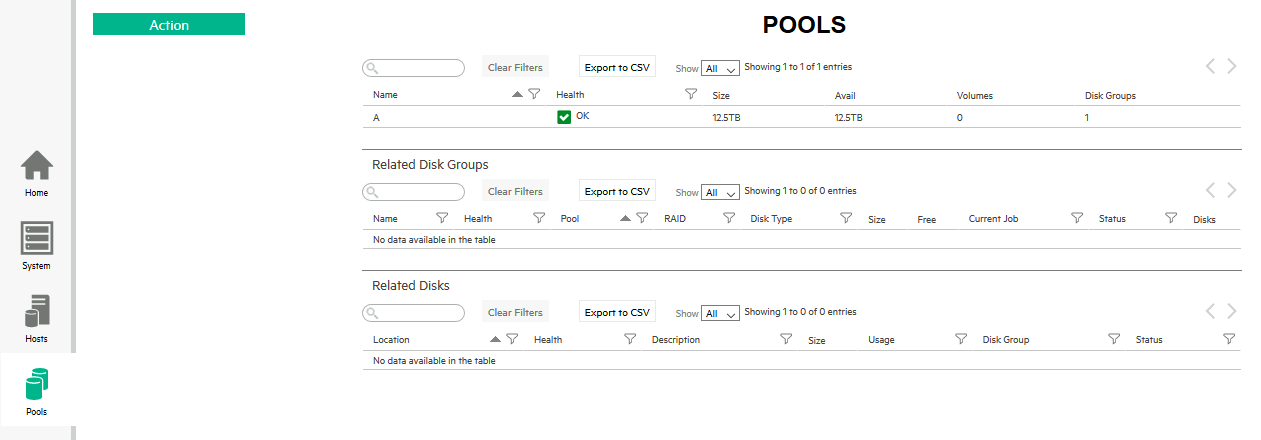Filter Disk Groups by Name column
Screen dimensions: 1261x440
point(442,217)
